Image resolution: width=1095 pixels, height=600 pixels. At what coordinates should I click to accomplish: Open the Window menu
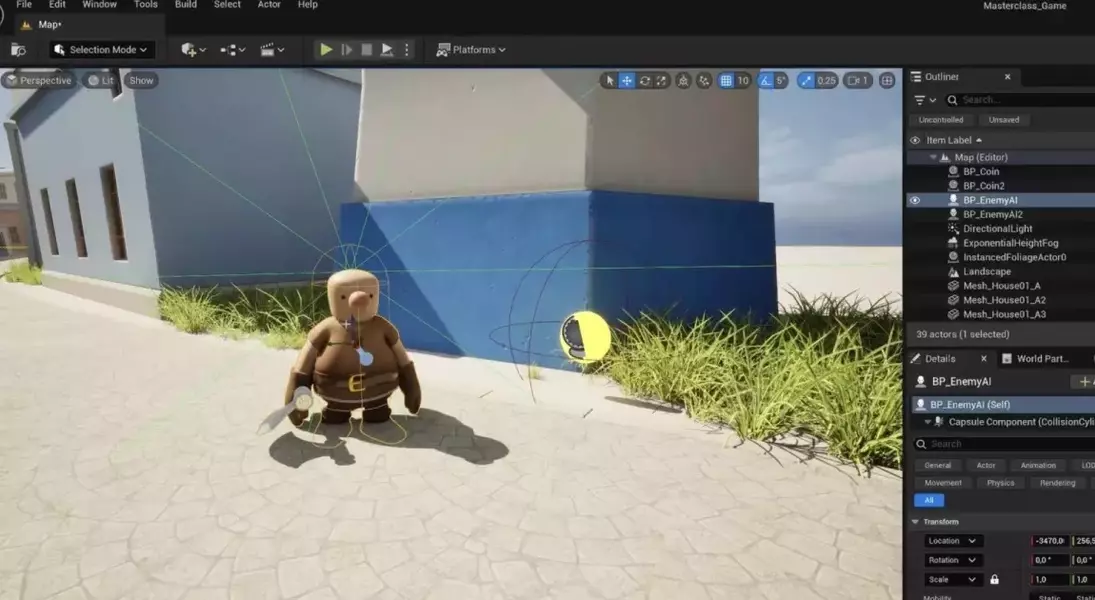(x=99, y=4)
